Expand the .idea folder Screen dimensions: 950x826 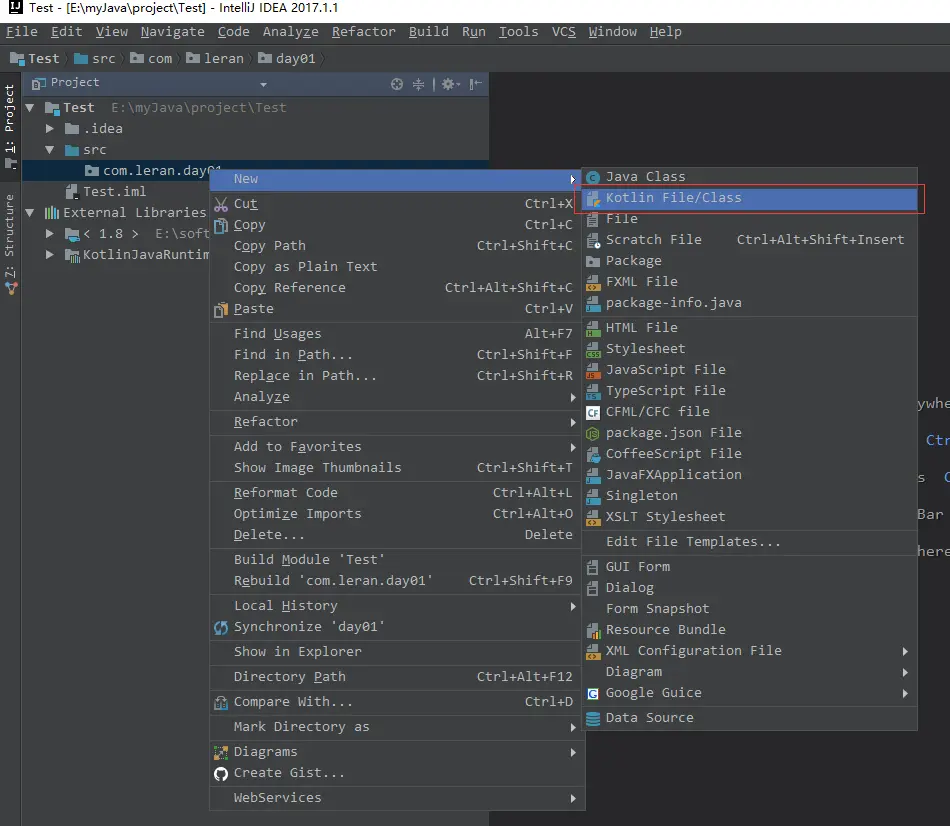pos(50,128)
